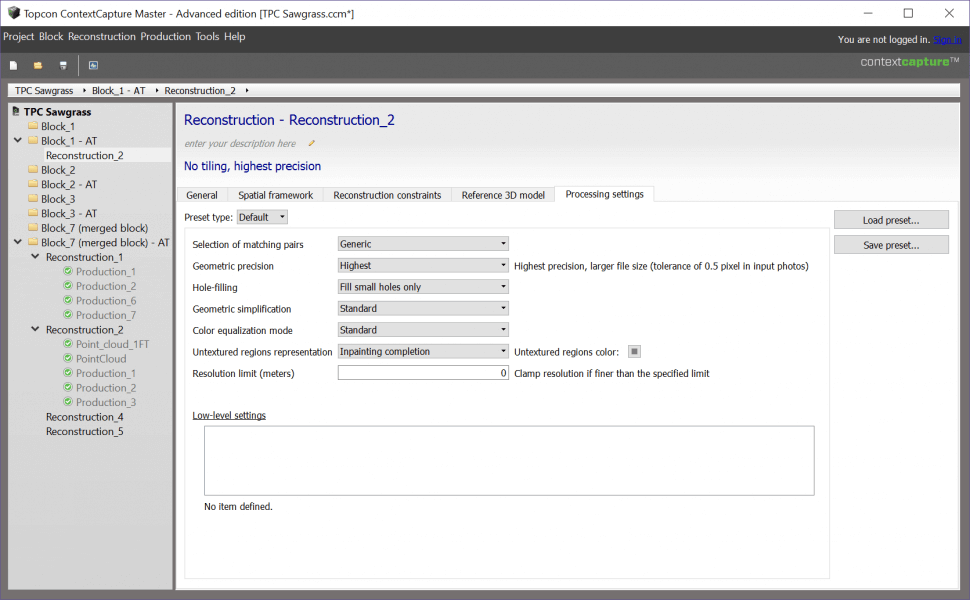Click the Block_3 folder icon
This screenshot has height=600, width=970.
(x=33, y=199)
